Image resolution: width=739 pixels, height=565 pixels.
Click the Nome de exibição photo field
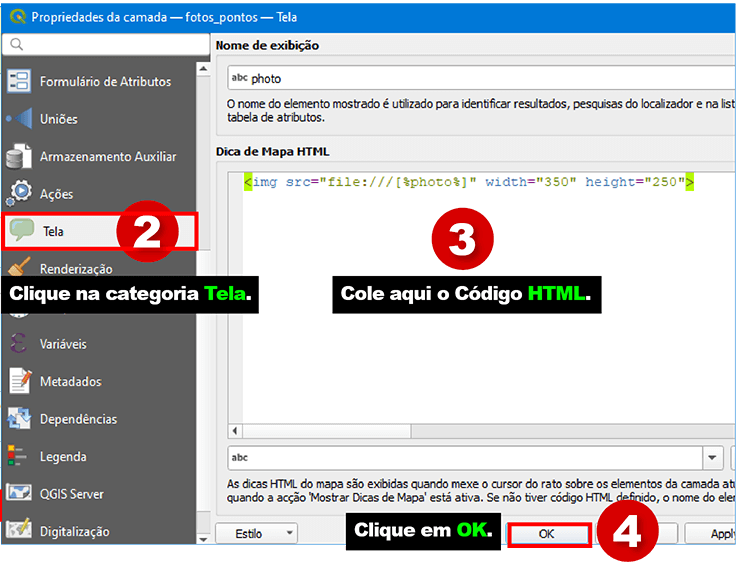coord(481,78)
